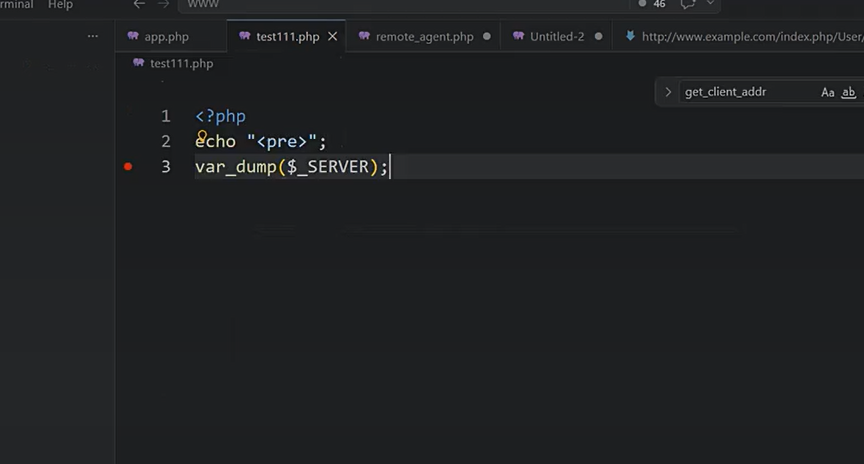
Task: Toggle Match Case (Aa) in find widget
Action: 827,93
